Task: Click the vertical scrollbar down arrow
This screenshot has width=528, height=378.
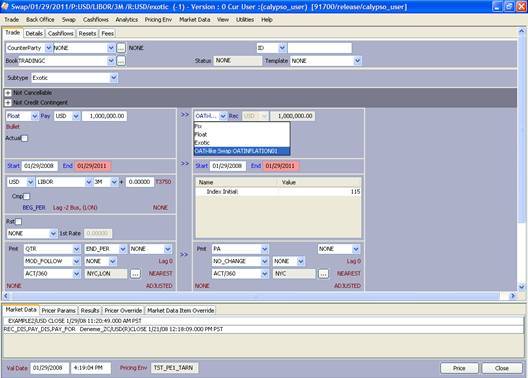Action: tap(522, 287)
